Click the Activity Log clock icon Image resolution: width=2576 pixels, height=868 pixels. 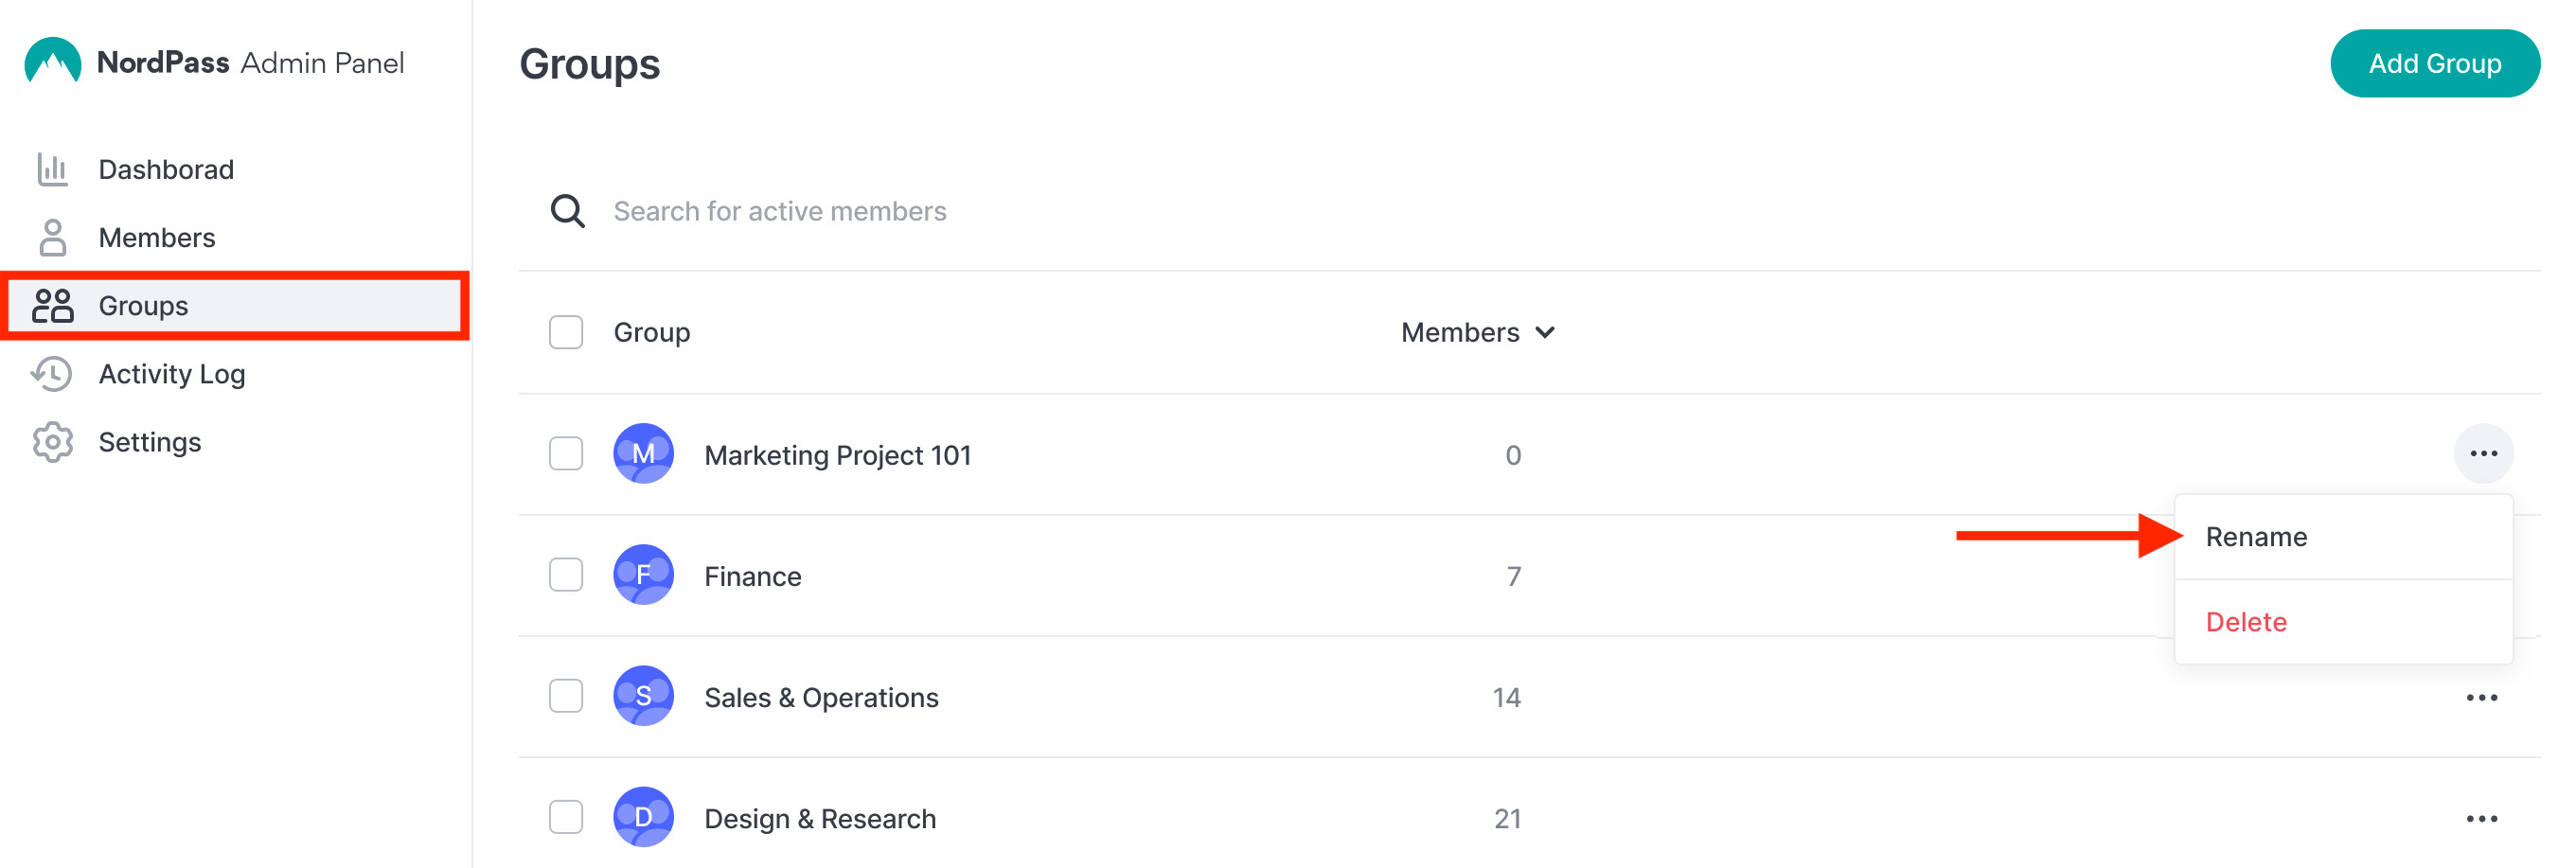click(x=52, y=373)
